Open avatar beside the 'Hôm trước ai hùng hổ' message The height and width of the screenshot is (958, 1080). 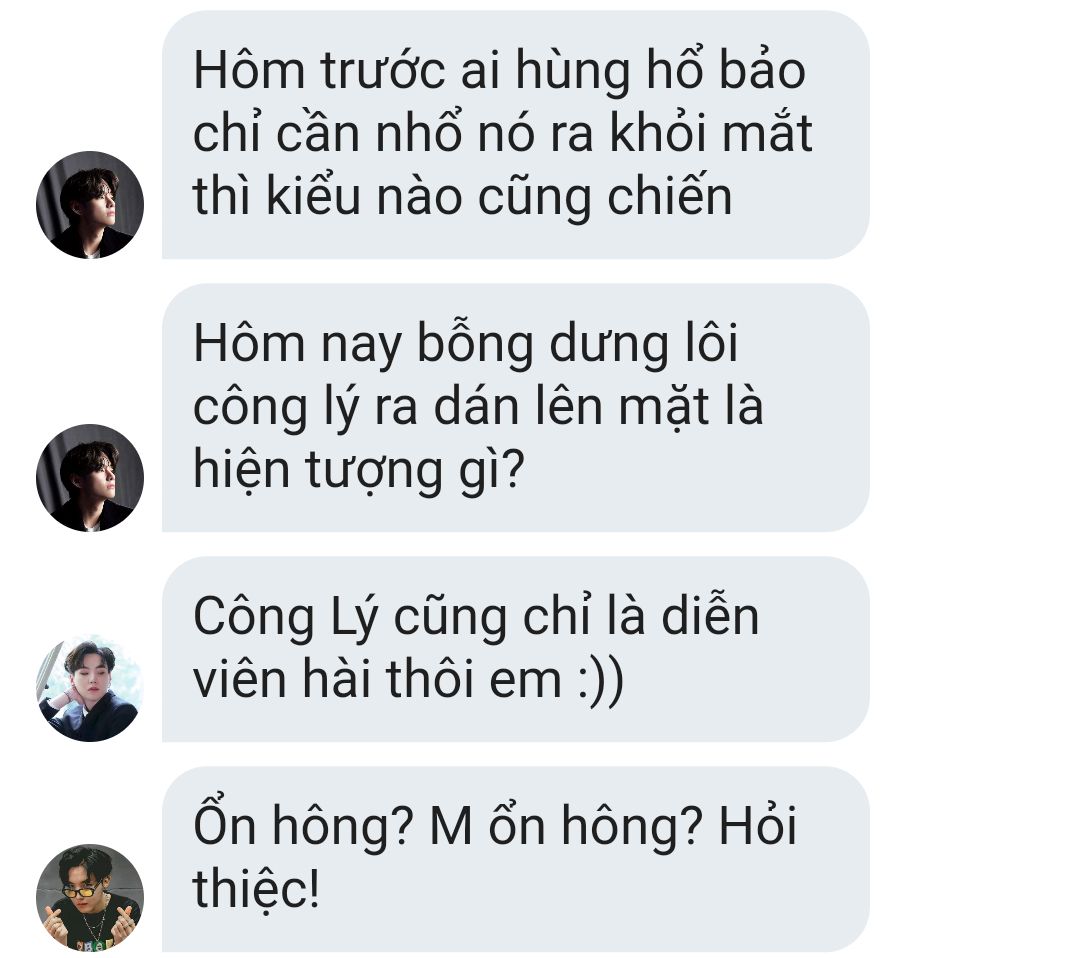coord(90,205)
